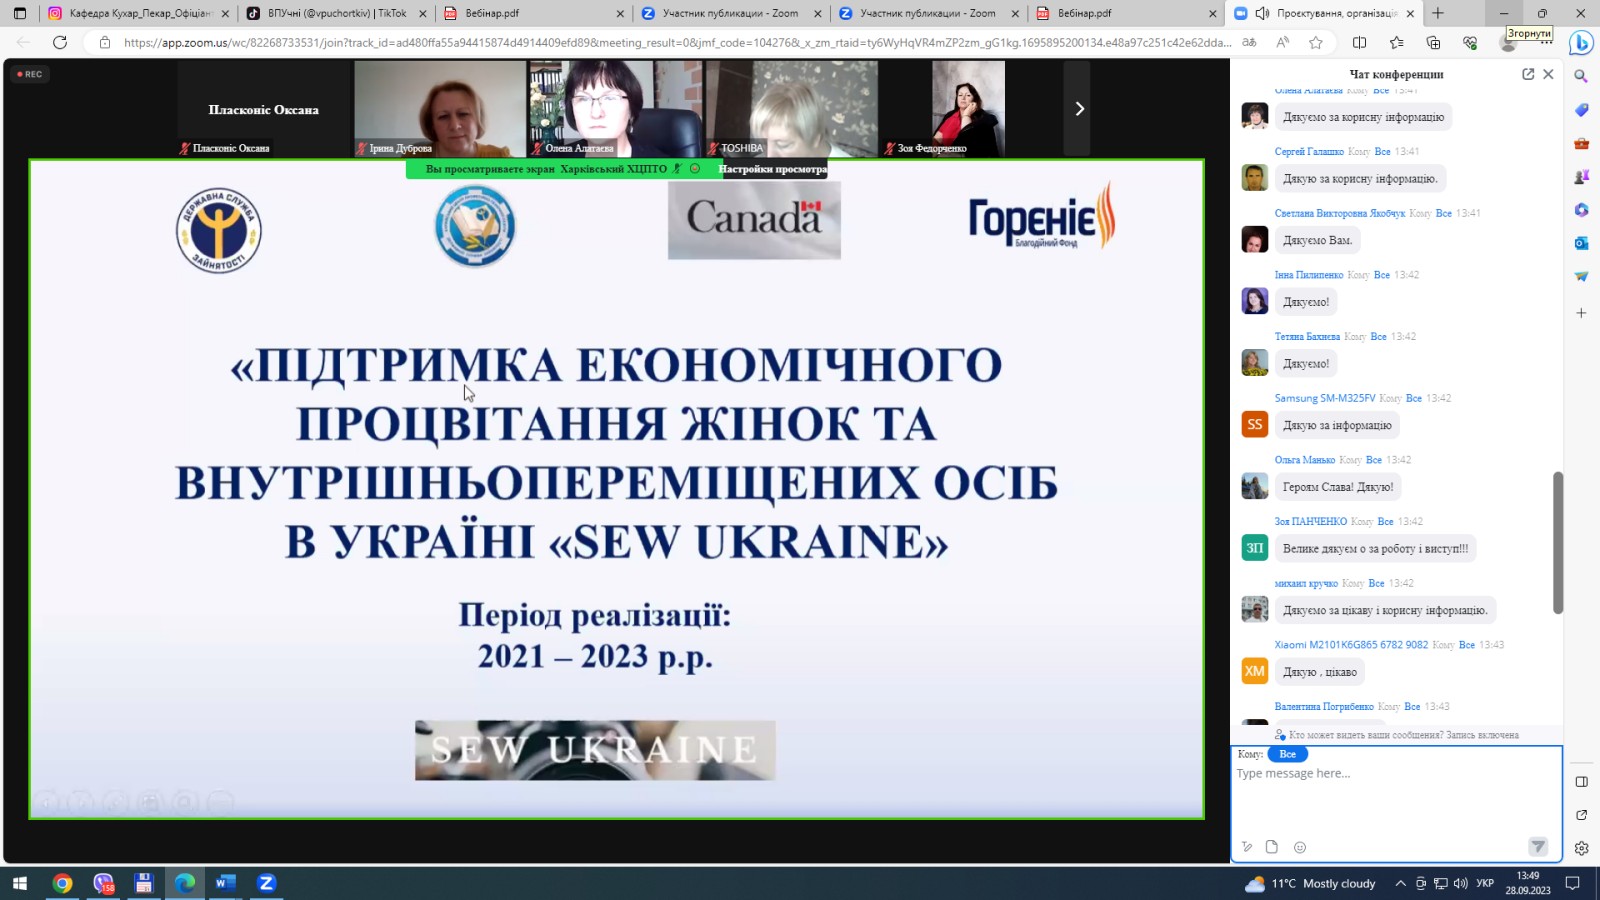
Task: Open Edge sidebar settings gear
Action: pyautogui.click(x=1581, y=848)
